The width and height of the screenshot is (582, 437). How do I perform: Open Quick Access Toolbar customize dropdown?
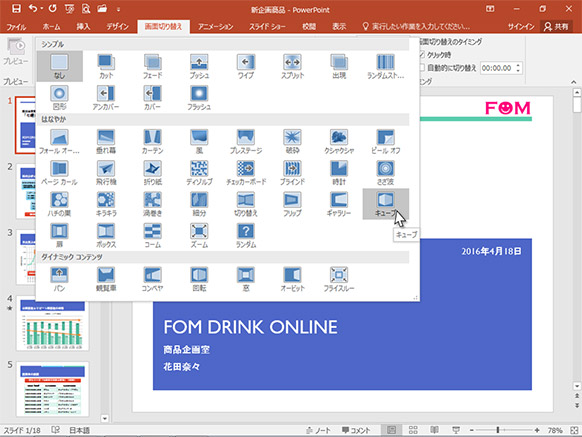coord(118,9)
